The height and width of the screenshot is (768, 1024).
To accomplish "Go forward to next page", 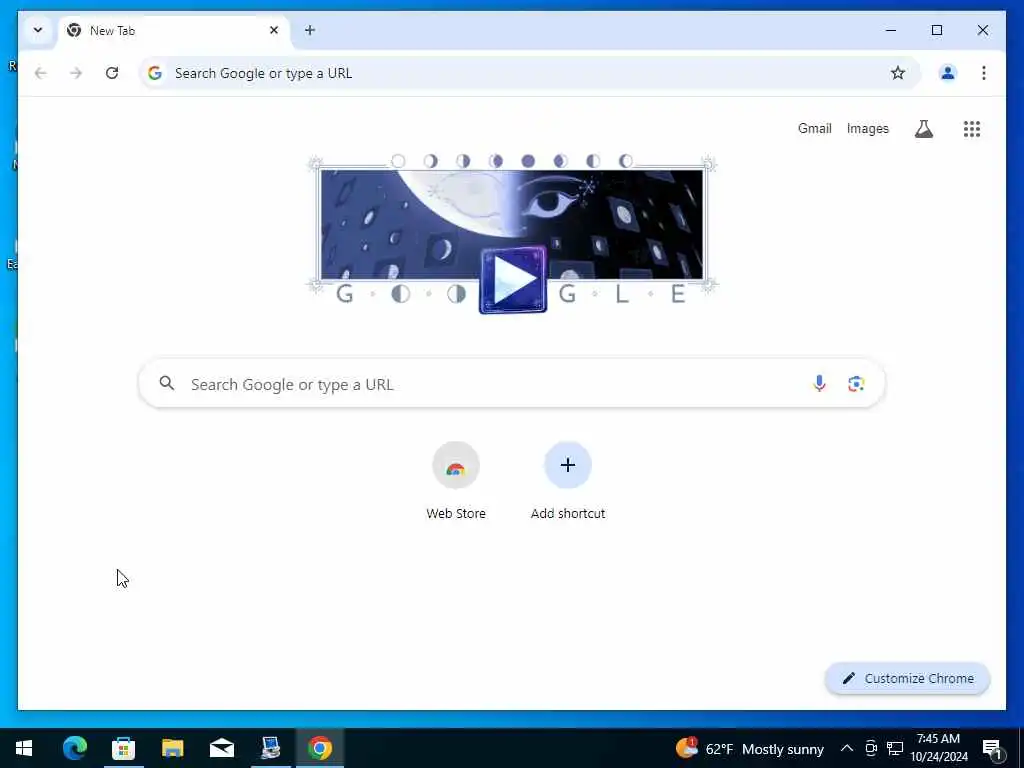I will point(76,73).
